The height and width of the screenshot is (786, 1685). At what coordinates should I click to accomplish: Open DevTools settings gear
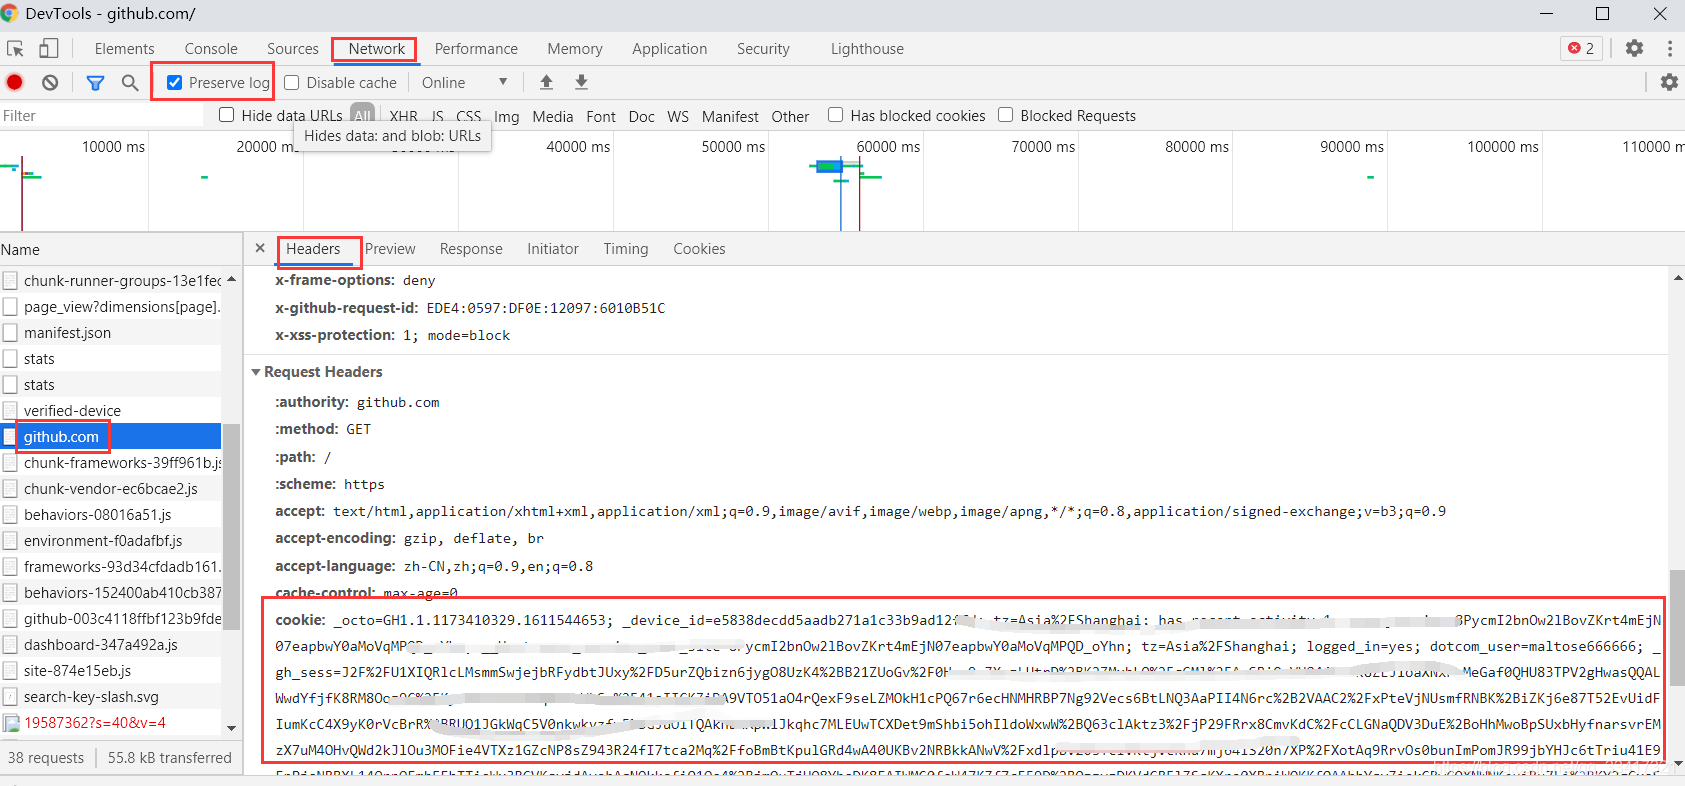click(1634, 48)
